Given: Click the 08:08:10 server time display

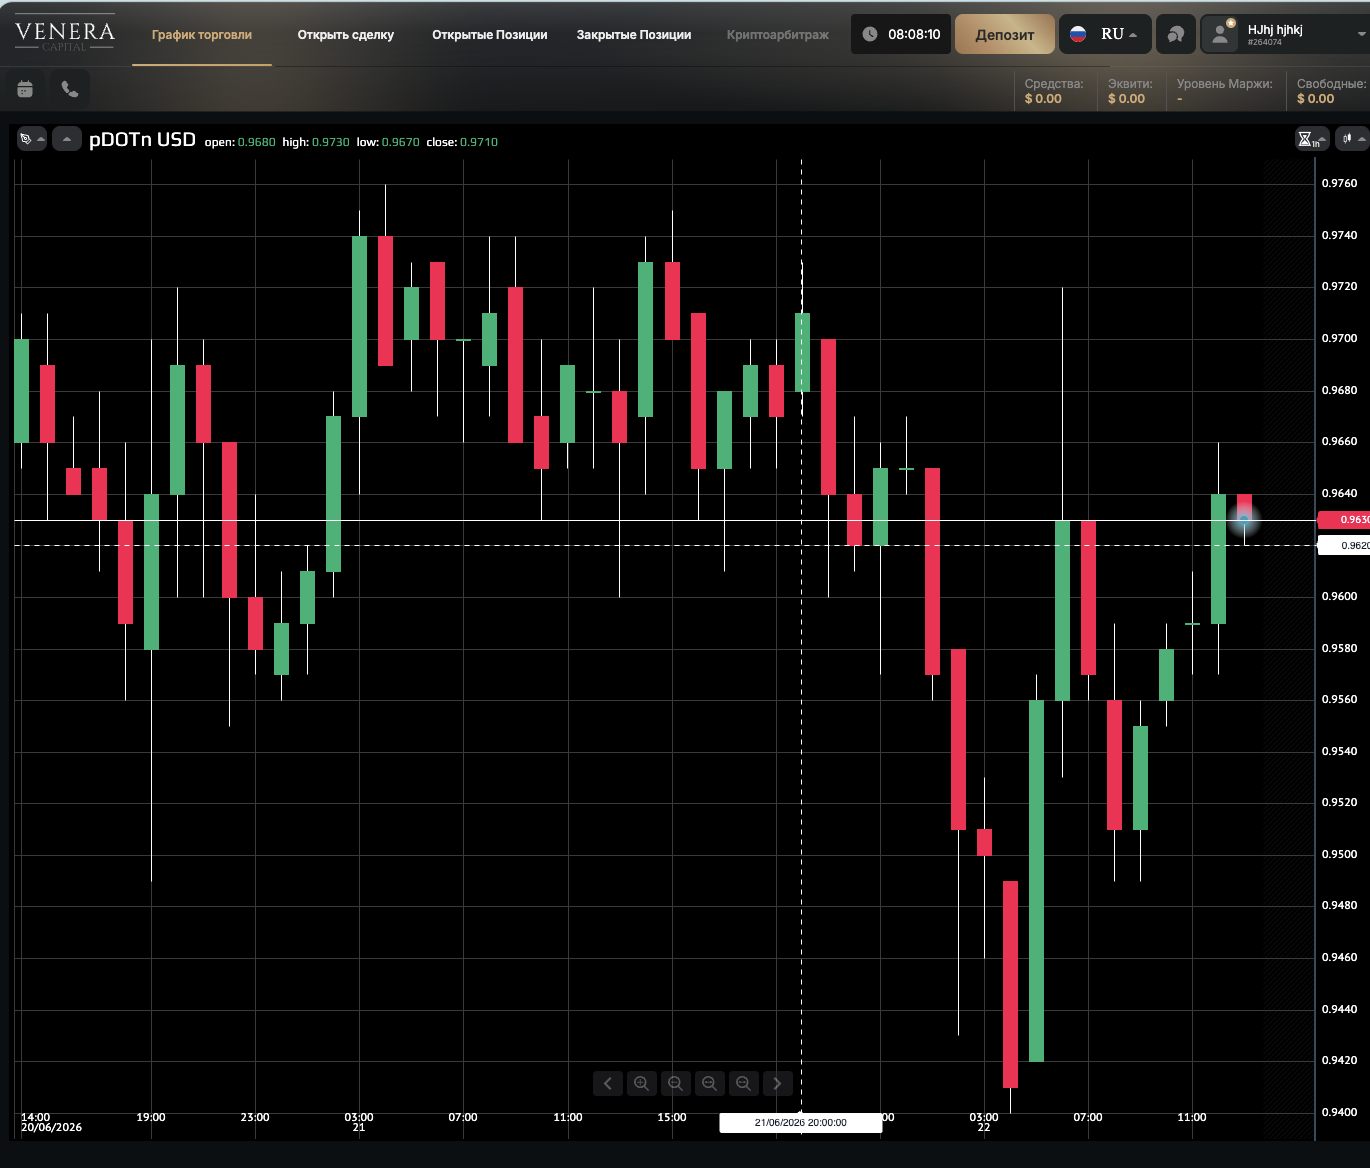Looking at the screenshot, I should click(x=914, y=34).
